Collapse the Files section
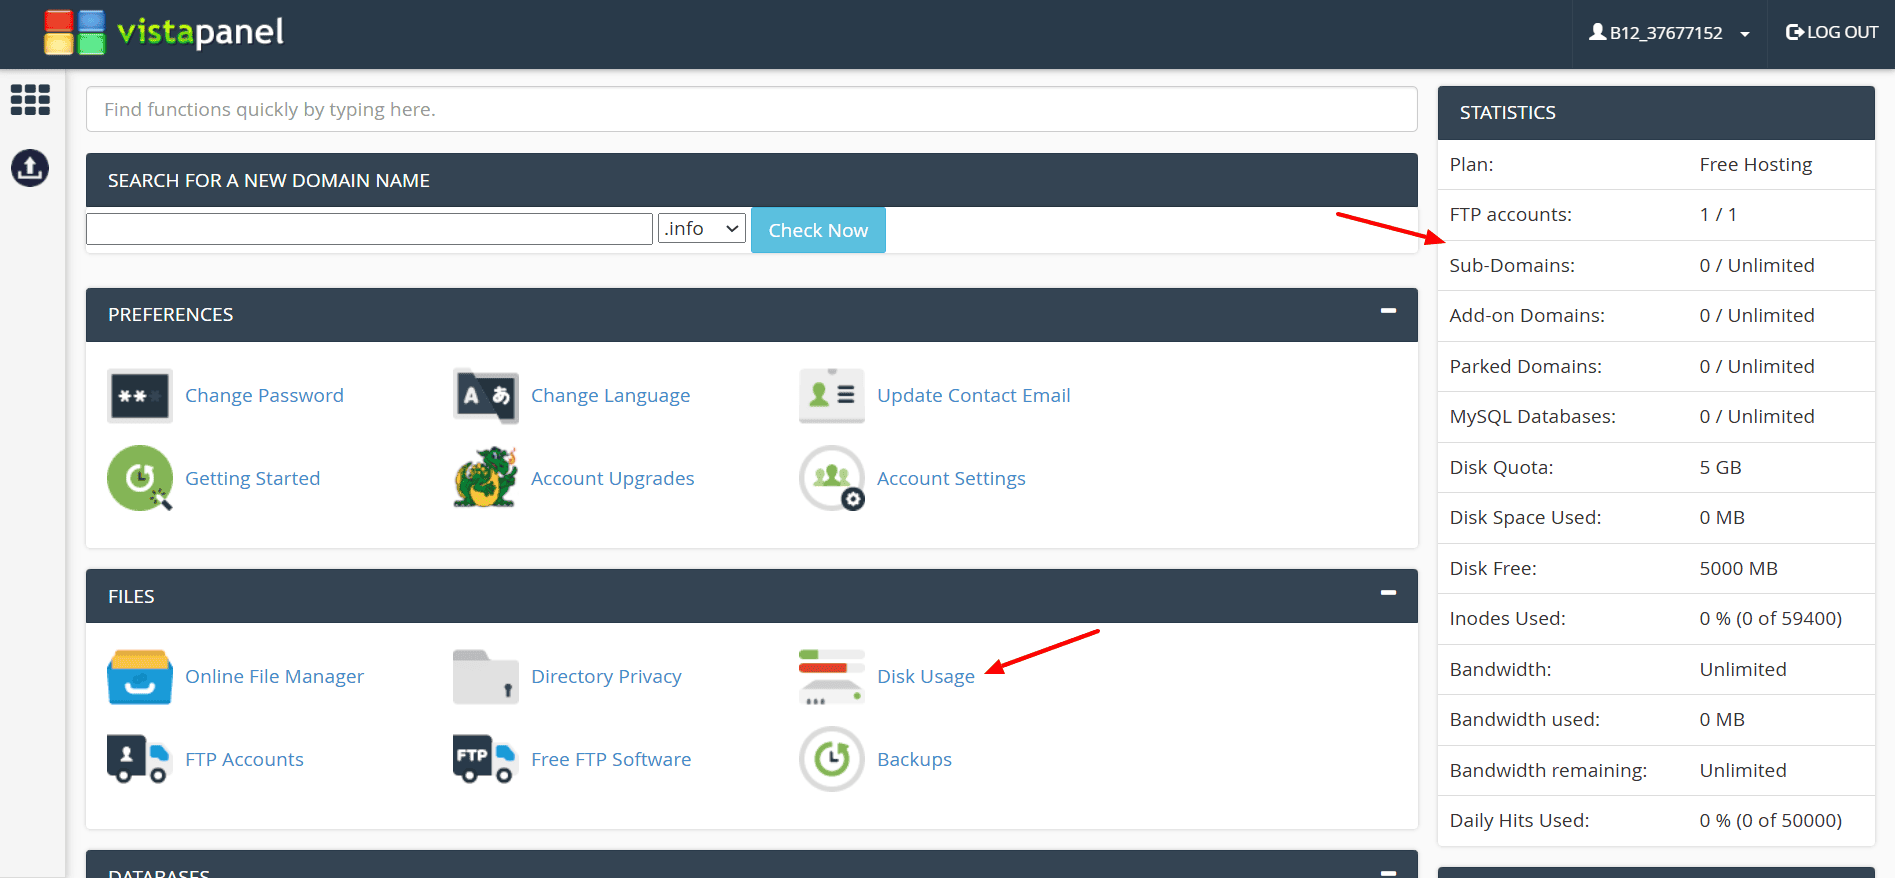Screen dimensions: 1895x878 pyautogui.click(x=1388, y=593)
